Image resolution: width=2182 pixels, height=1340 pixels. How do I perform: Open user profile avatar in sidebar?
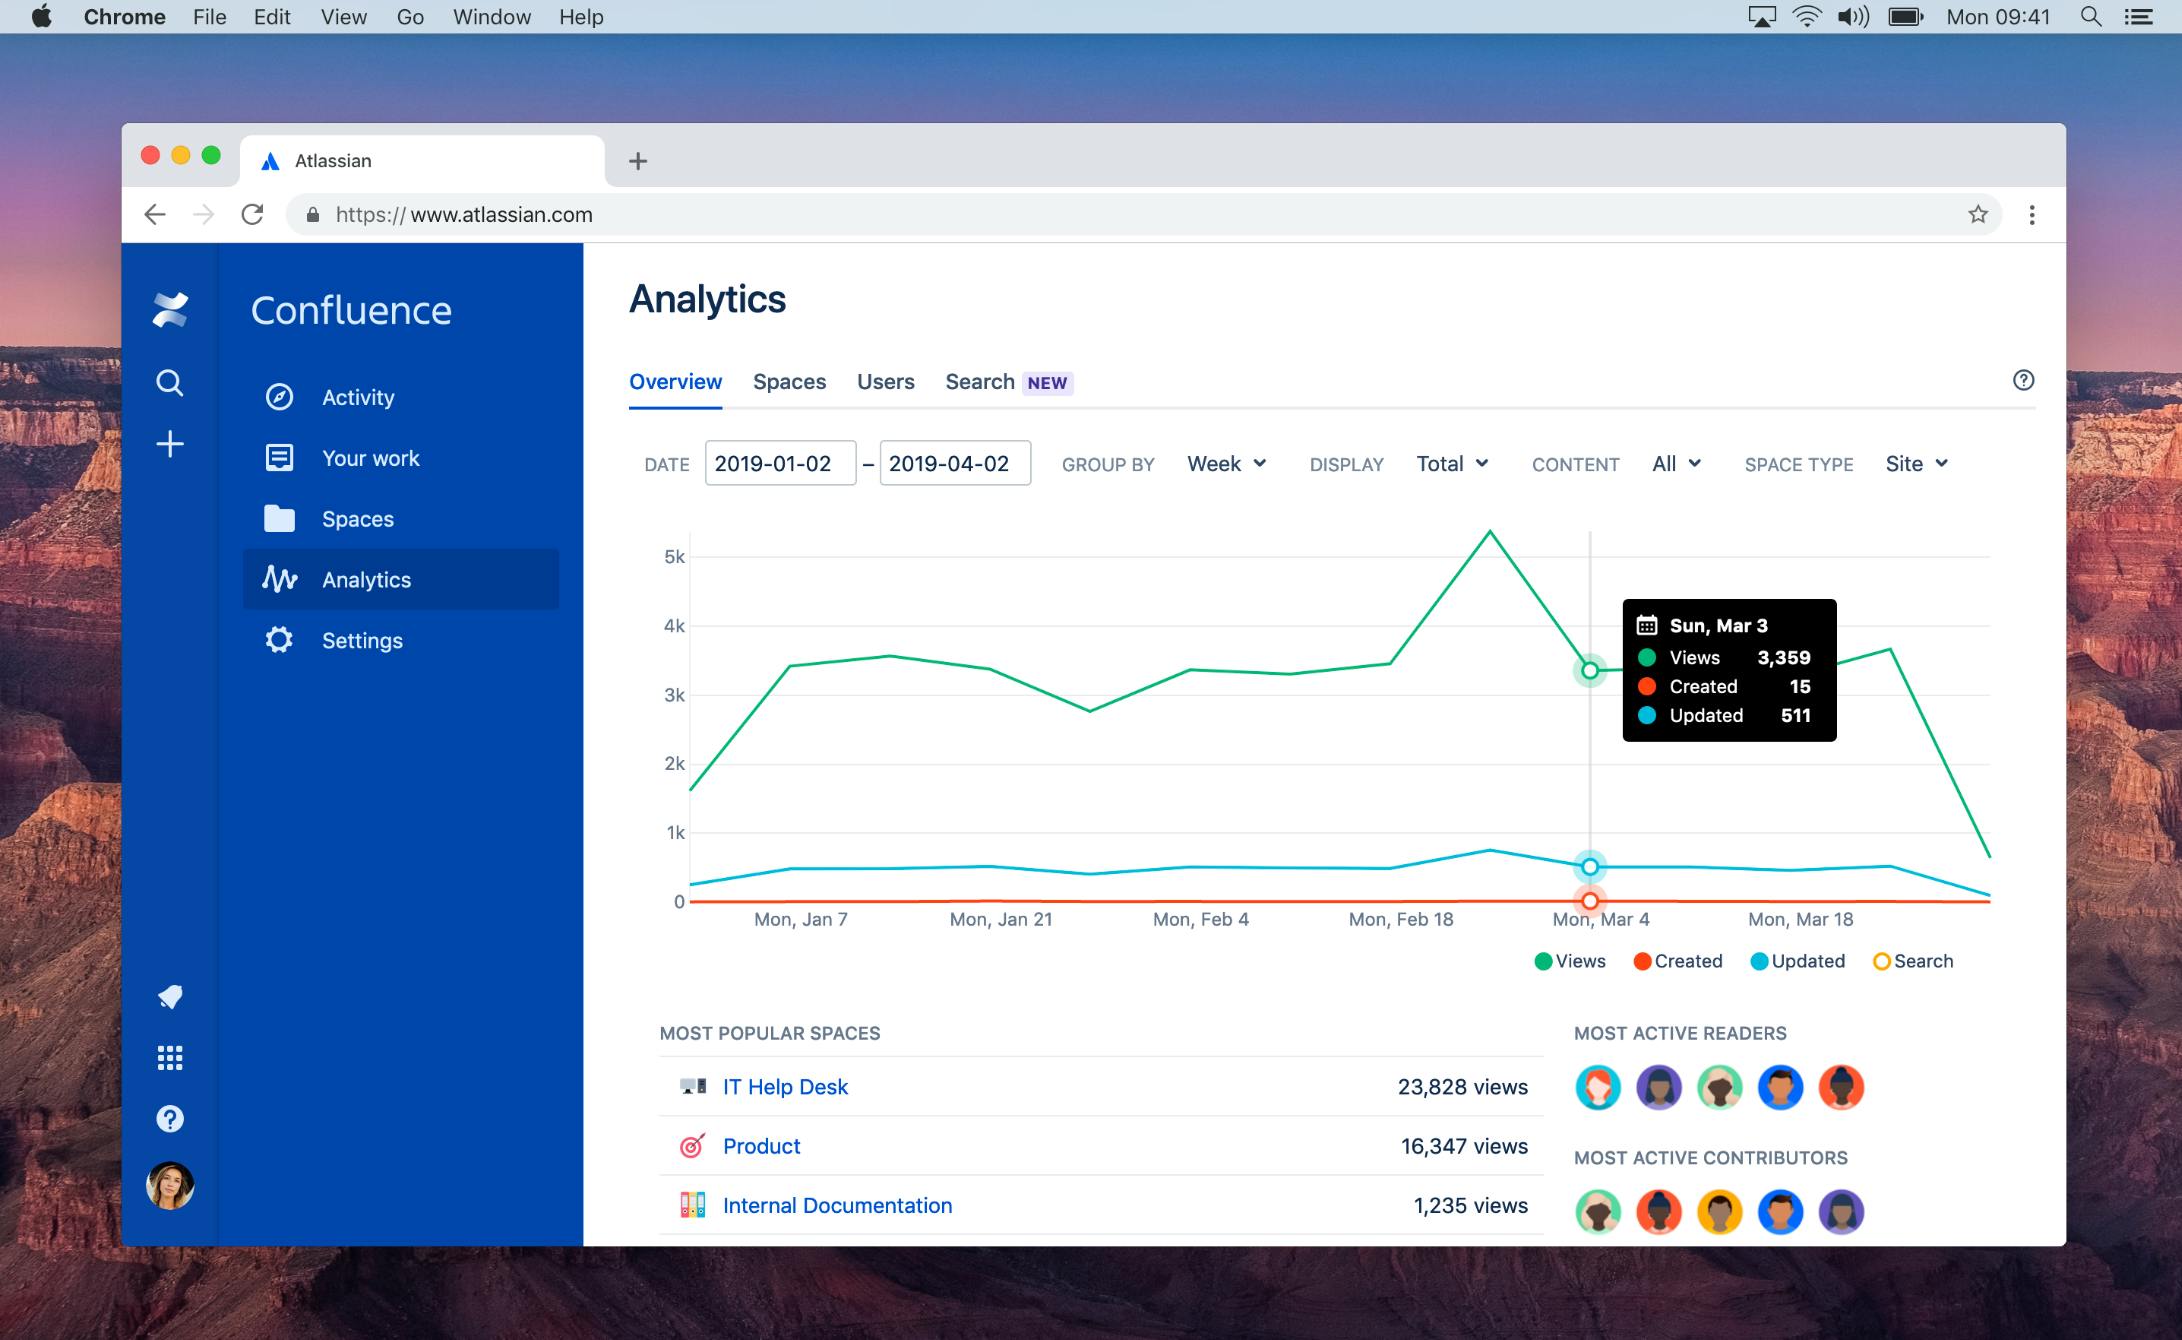170,1186
